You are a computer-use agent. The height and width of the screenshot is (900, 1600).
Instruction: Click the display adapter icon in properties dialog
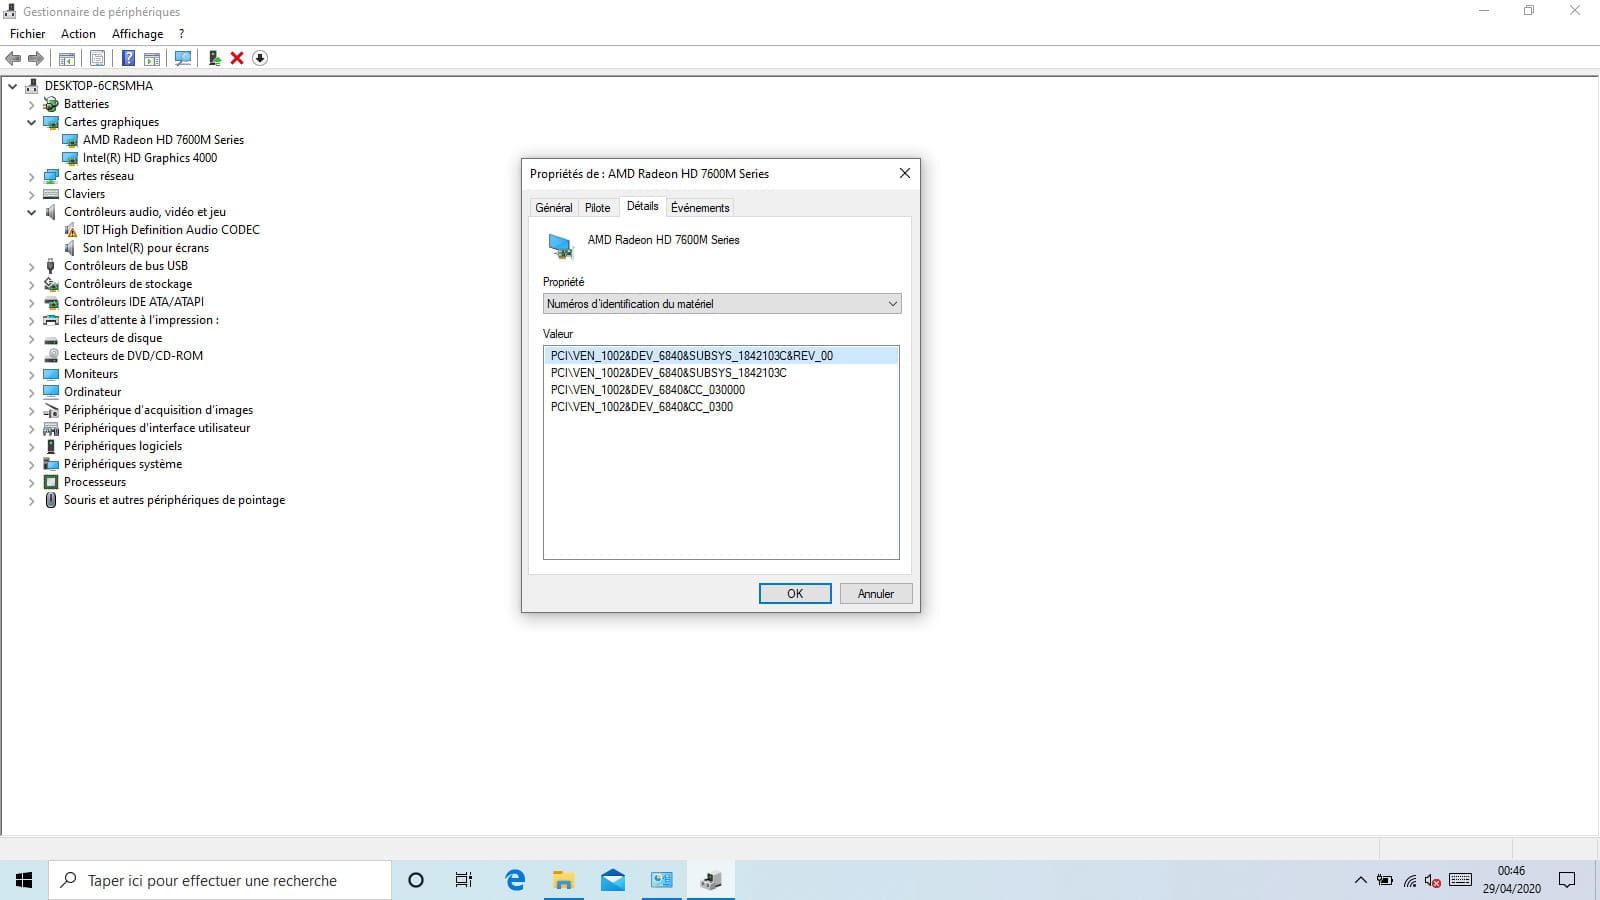(x=561, y=246)
